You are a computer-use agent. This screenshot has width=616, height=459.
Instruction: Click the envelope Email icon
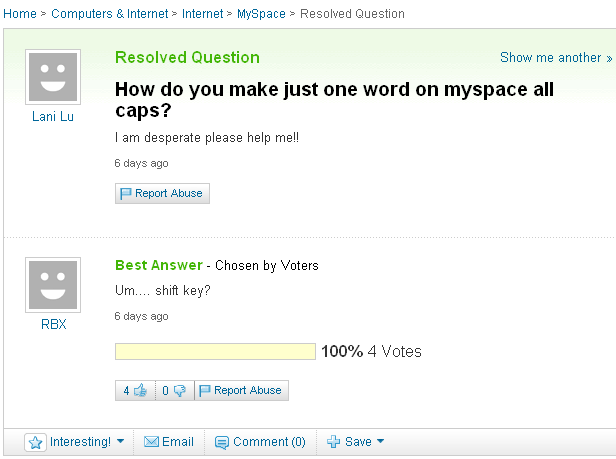coord(151,442)
